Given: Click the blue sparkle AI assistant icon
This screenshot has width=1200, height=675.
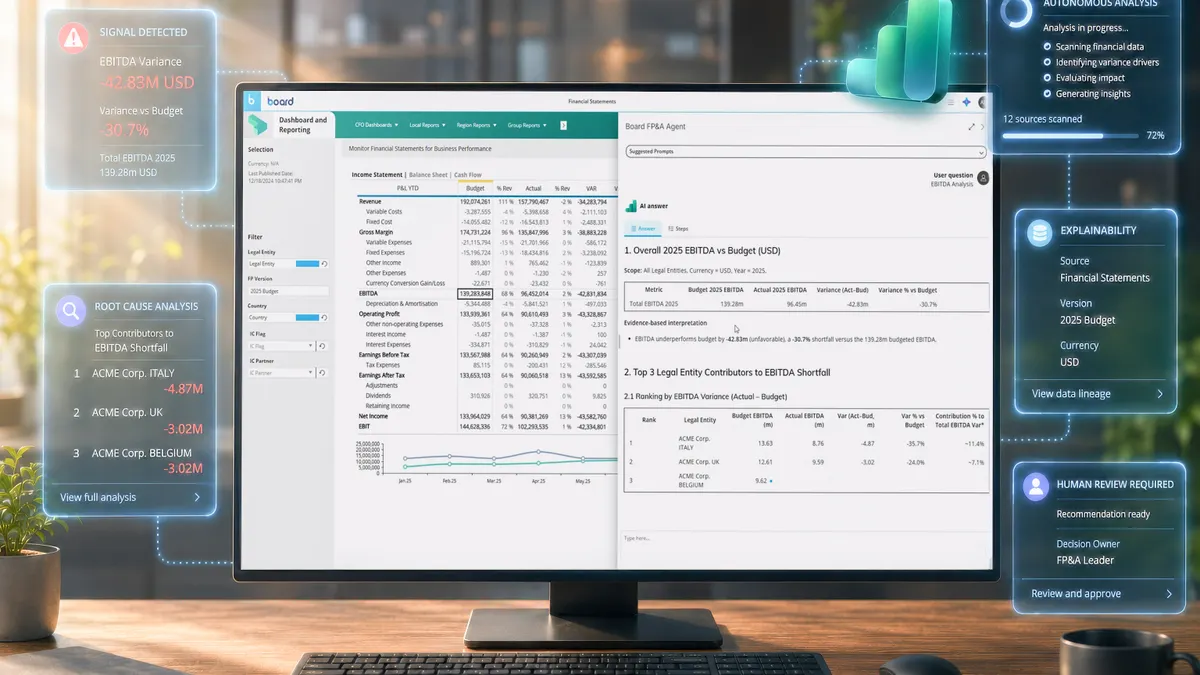Looking at the screenshot, I should coord(966,102).
